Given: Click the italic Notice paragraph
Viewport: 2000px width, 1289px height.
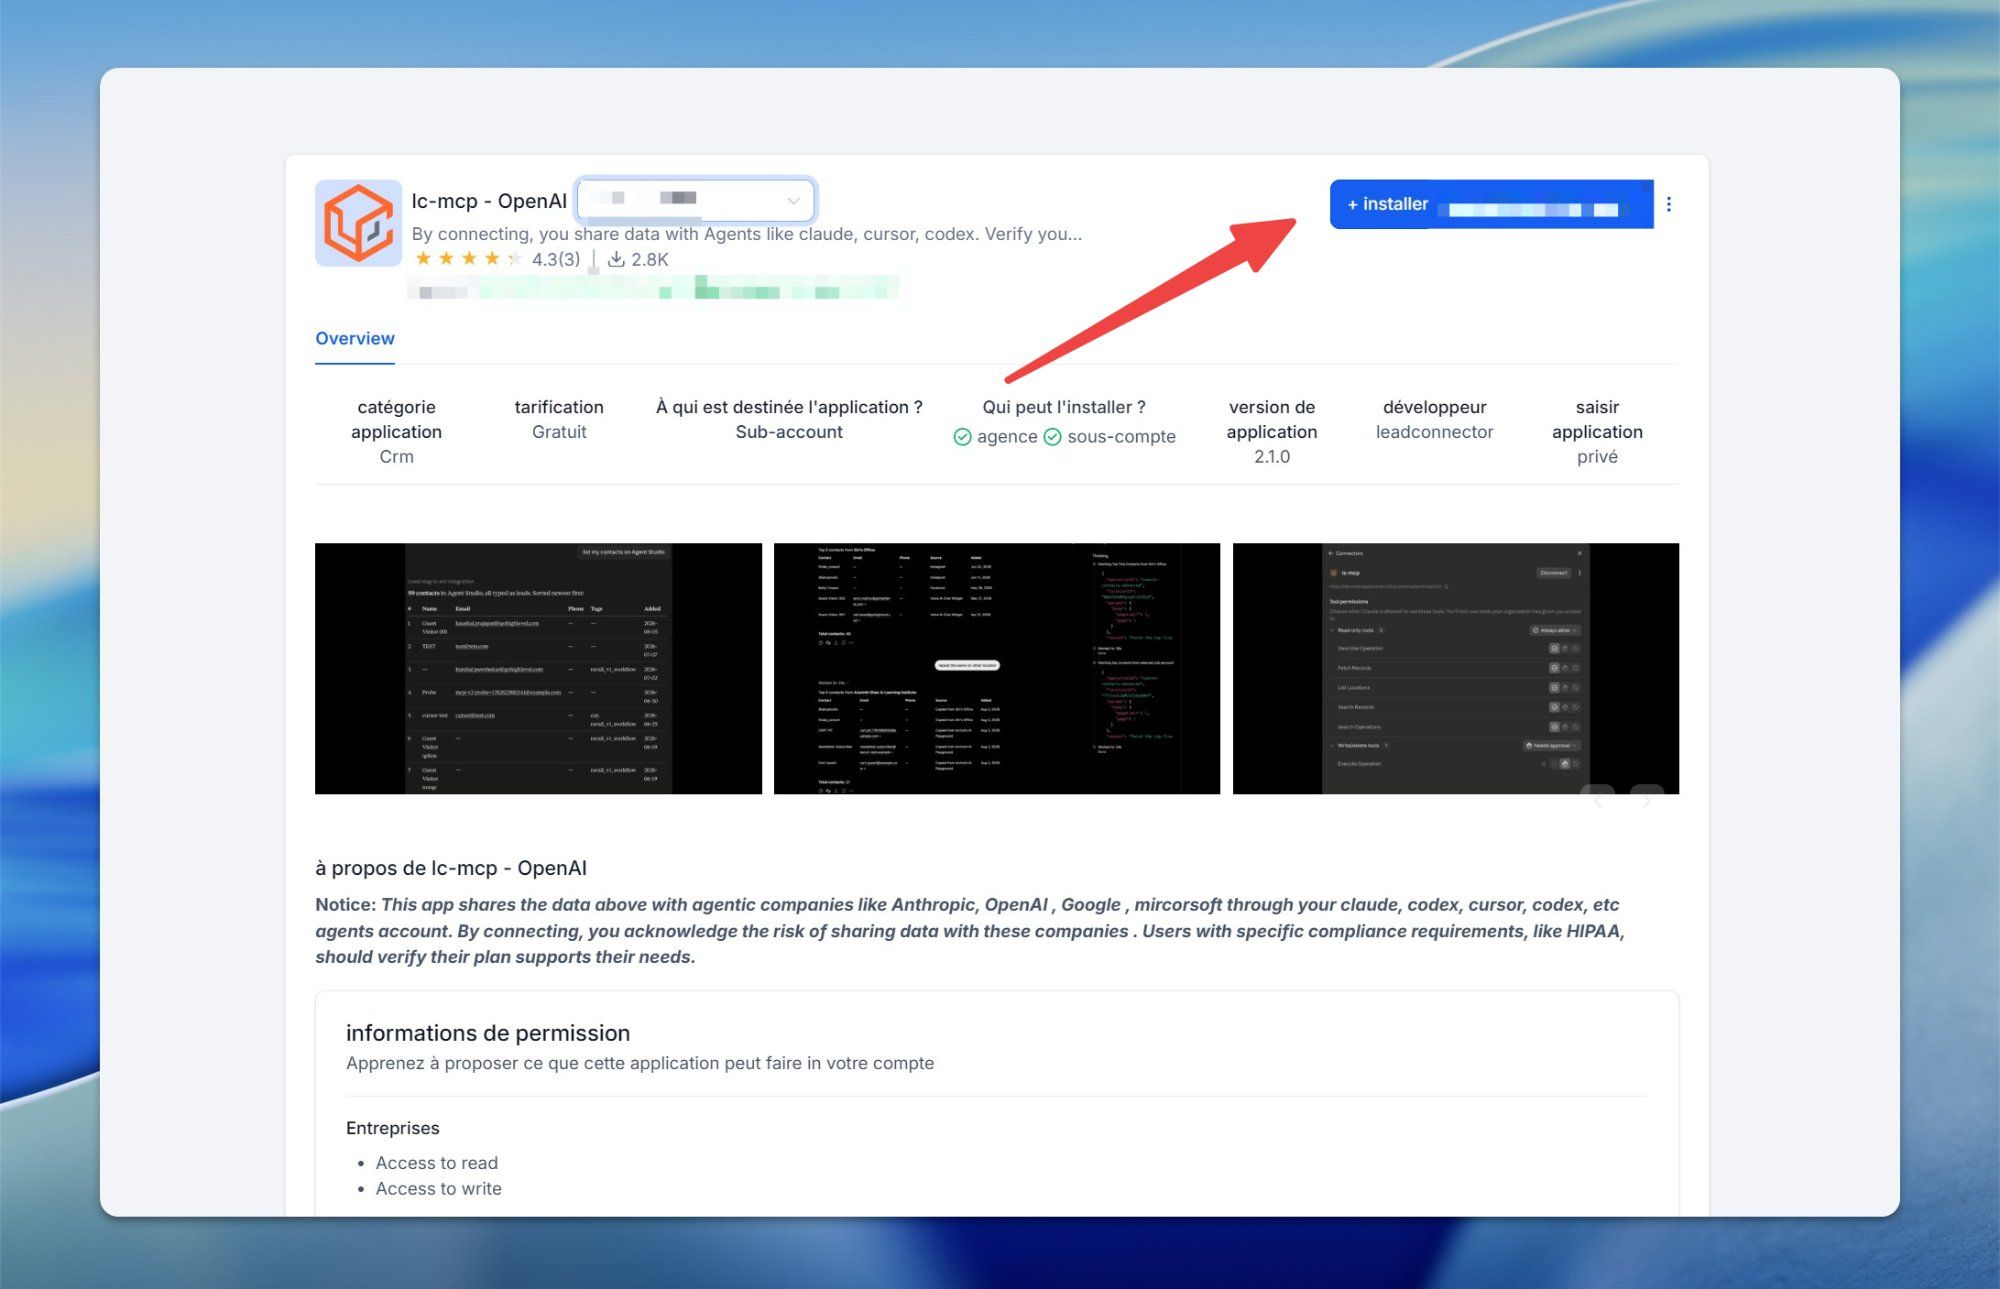Looking at the screenshot, I should [970, 931].
